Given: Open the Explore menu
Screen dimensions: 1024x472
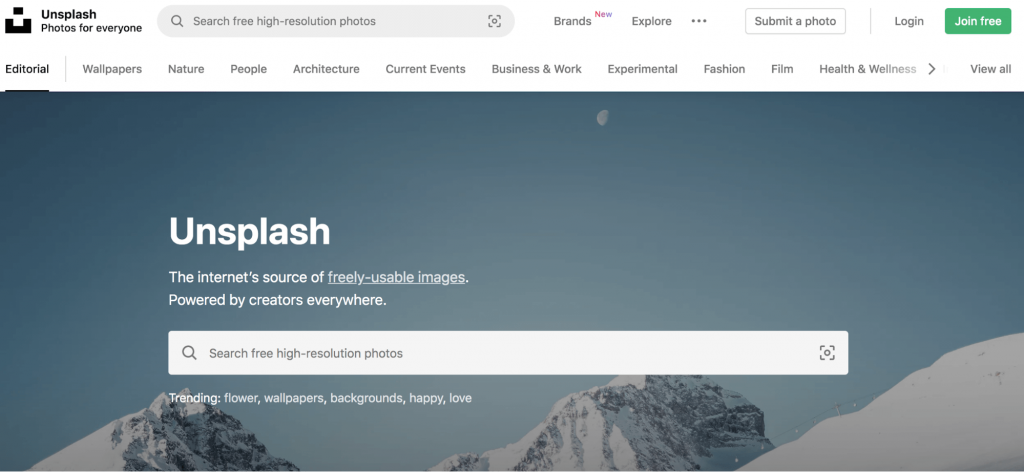Looking at the screenshot, I should pos(651,21).
